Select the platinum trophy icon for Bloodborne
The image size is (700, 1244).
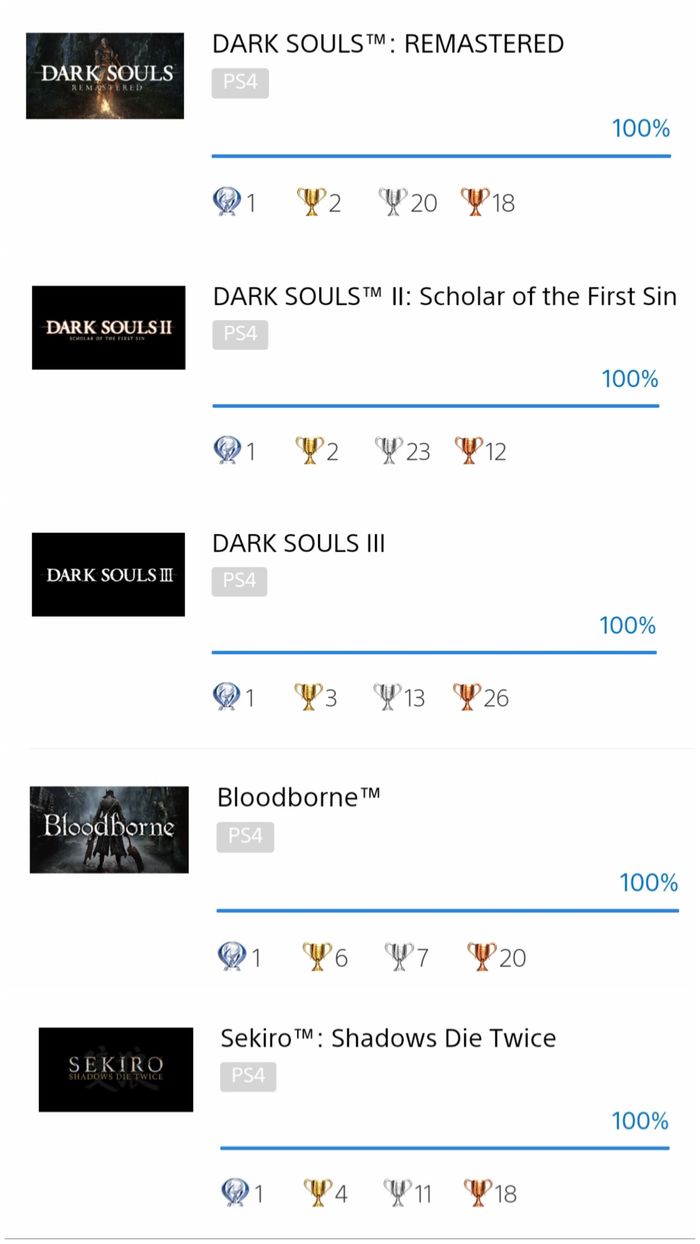234,956
